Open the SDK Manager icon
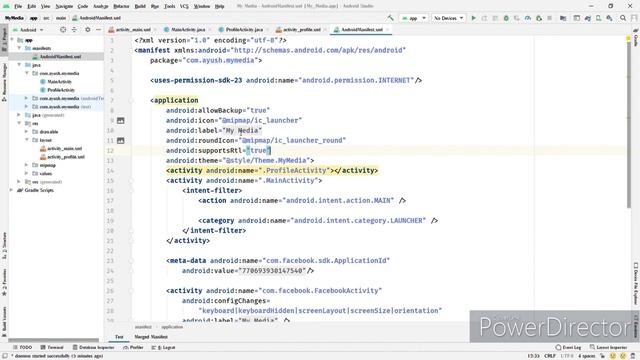 (609, 18)
